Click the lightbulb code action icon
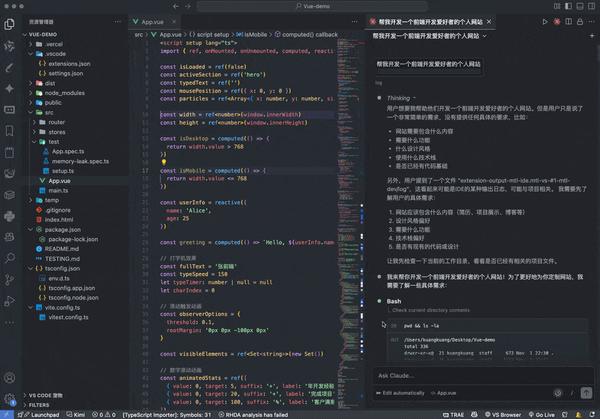Screen dimensions: 600x419 (x=164, y=162)
